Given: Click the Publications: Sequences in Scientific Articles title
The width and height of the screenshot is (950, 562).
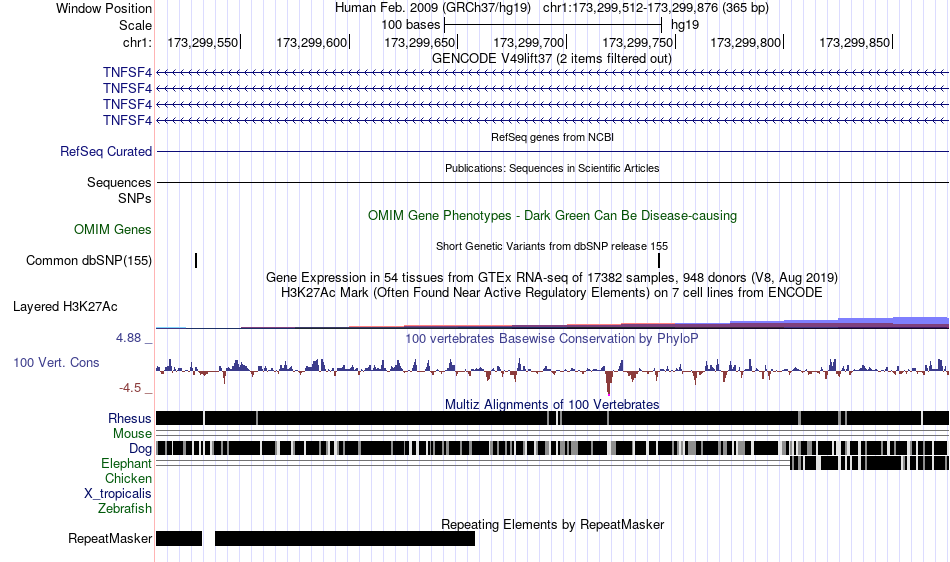Looking at the screenshot, I should (552, 168).
